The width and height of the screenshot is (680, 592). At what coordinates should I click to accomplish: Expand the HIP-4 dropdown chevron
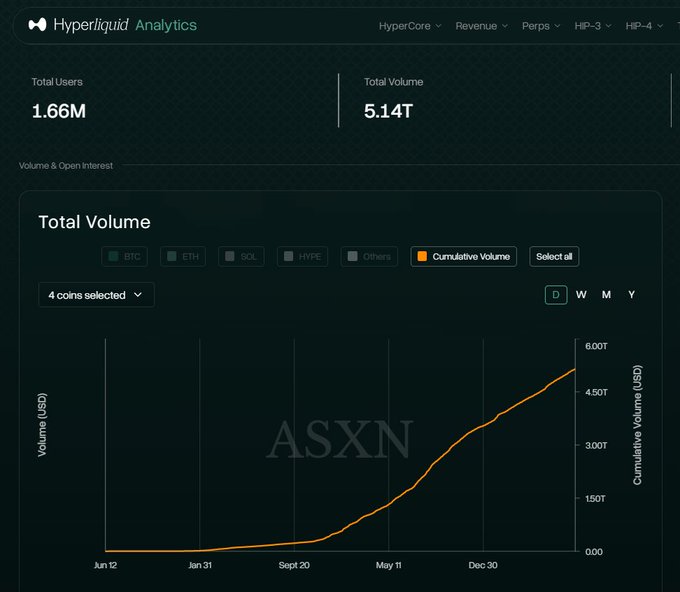(660, 26)
